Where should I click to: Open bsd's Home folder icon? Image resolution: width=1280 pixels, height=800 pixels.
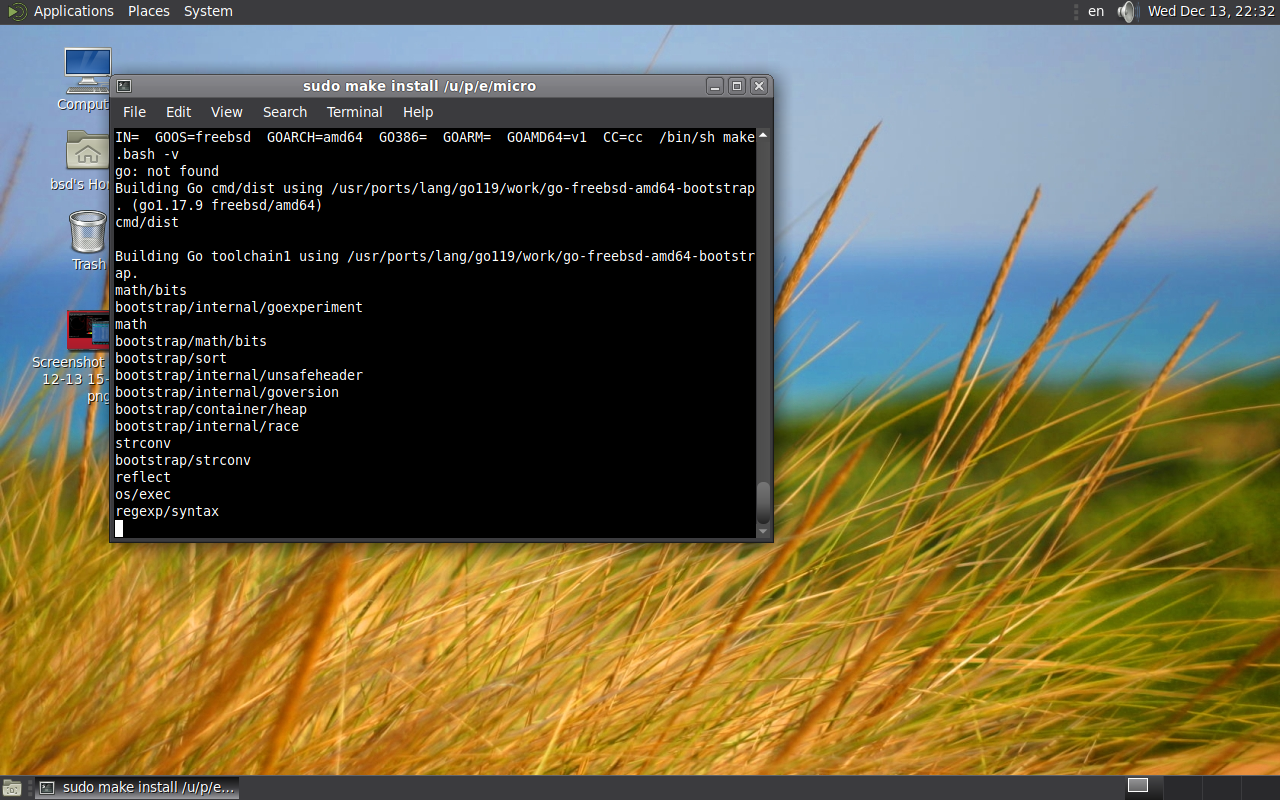87,149
